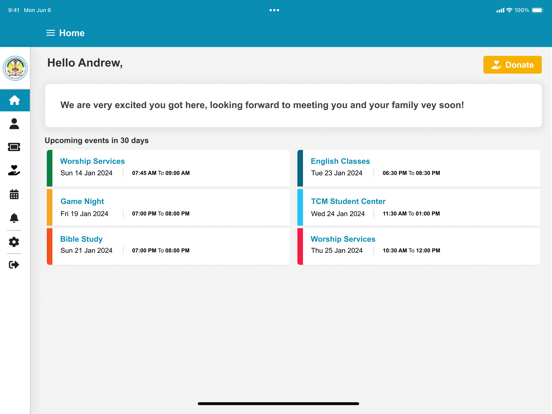
Task: Tap the home indicator bar at bottom
Action: tap(278, 403)
